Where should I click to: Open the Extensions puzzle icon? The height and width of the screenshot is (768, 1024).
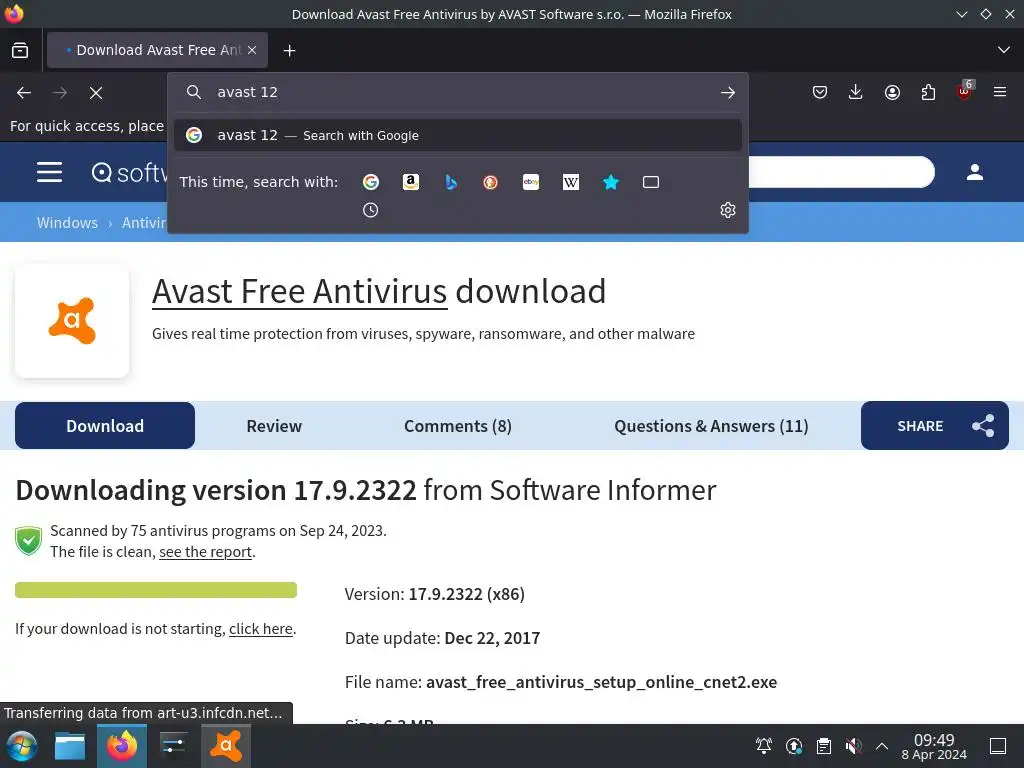coord(928,93)
